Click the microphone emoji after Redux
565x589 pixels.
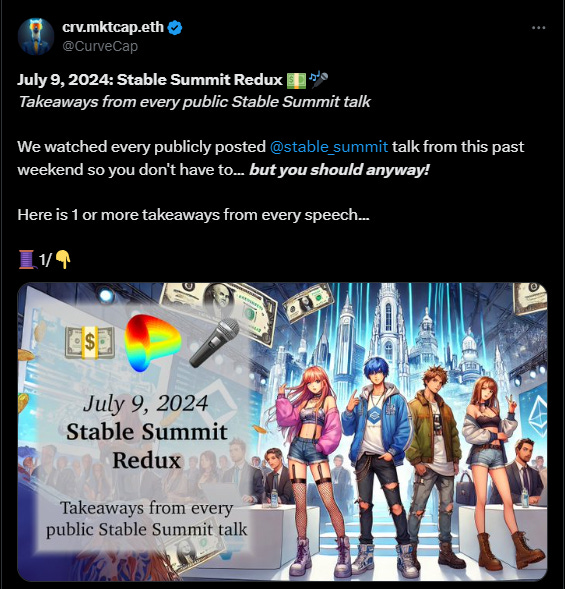point(318,80)
